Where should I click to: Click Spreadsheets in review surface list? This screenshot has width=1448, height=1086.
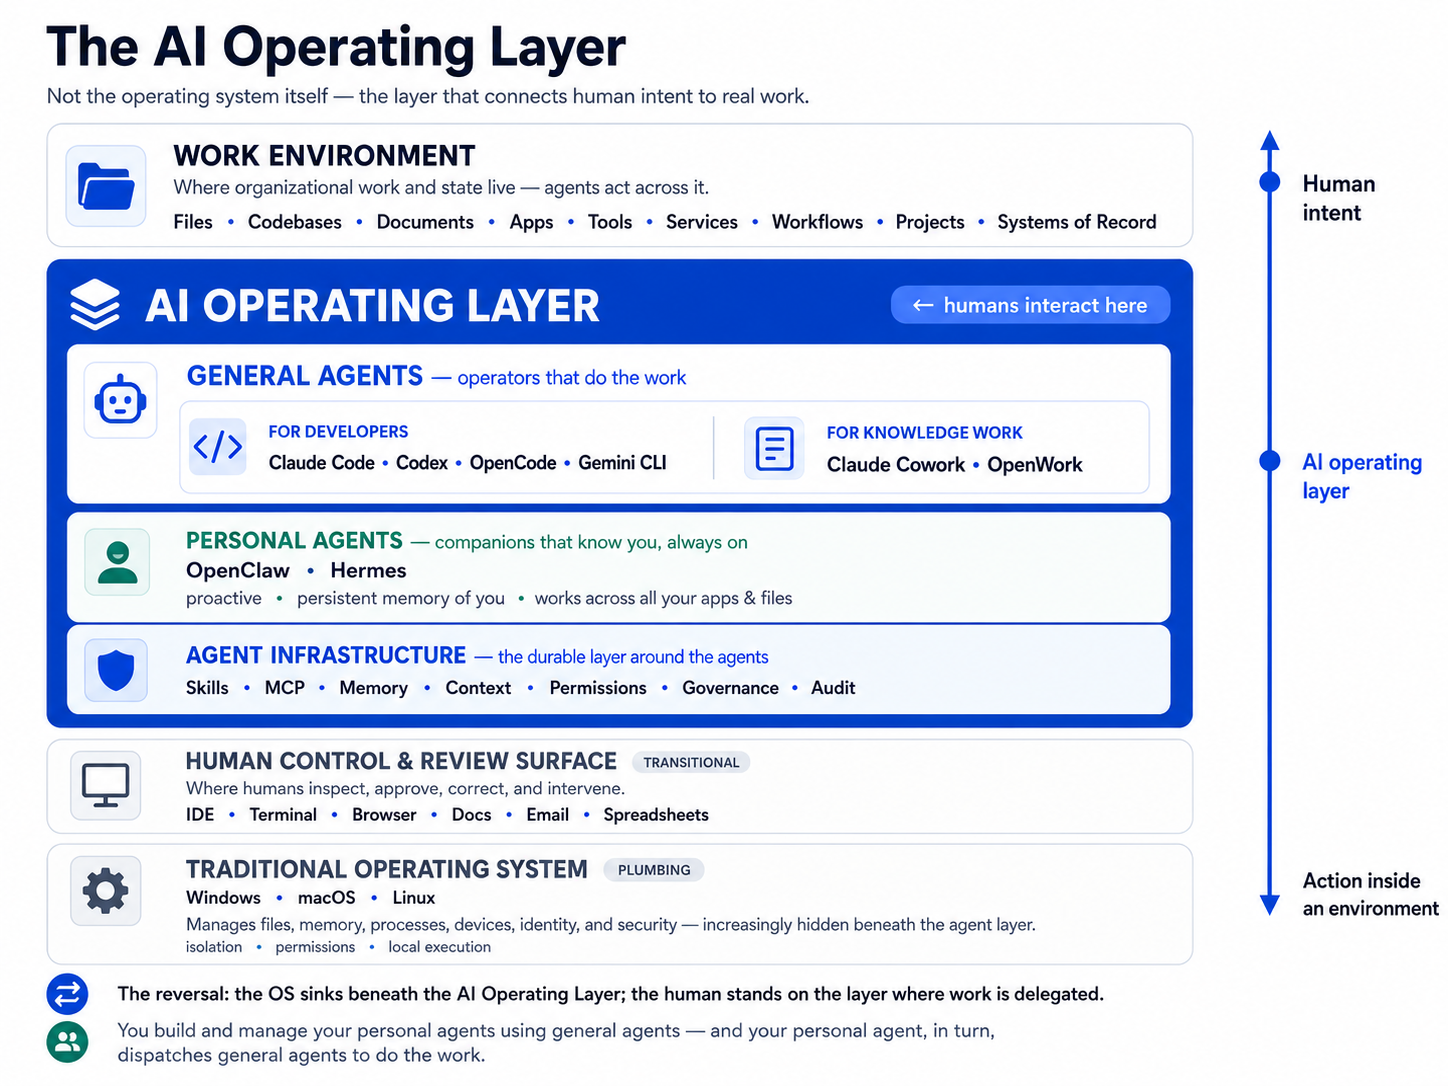(656, 815)
